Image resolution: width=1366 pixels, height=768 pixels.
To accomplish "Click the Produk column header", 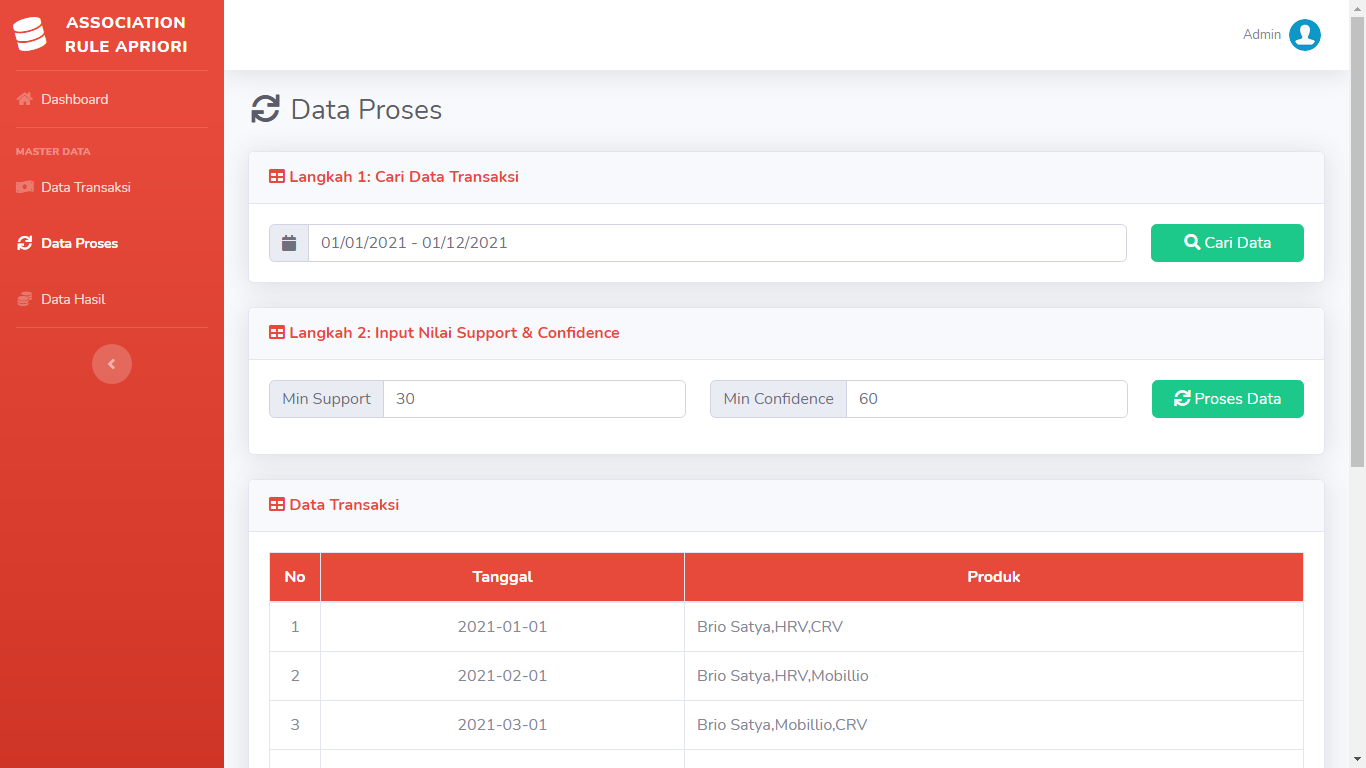I will [x=994, y=577].
